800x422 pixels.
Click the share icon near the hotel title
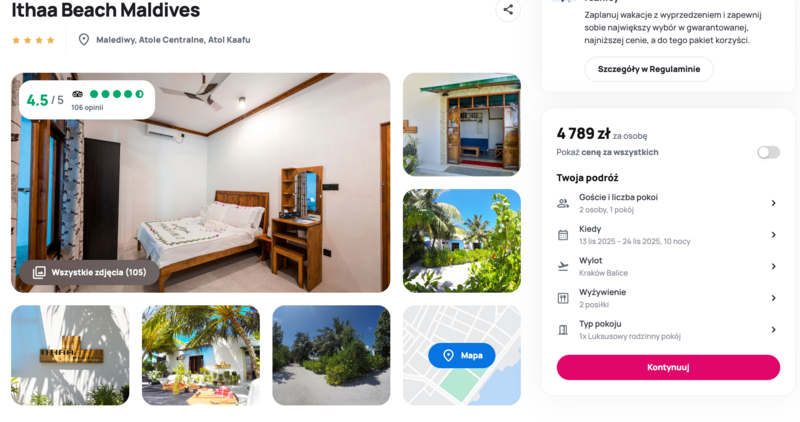point(508,10)
